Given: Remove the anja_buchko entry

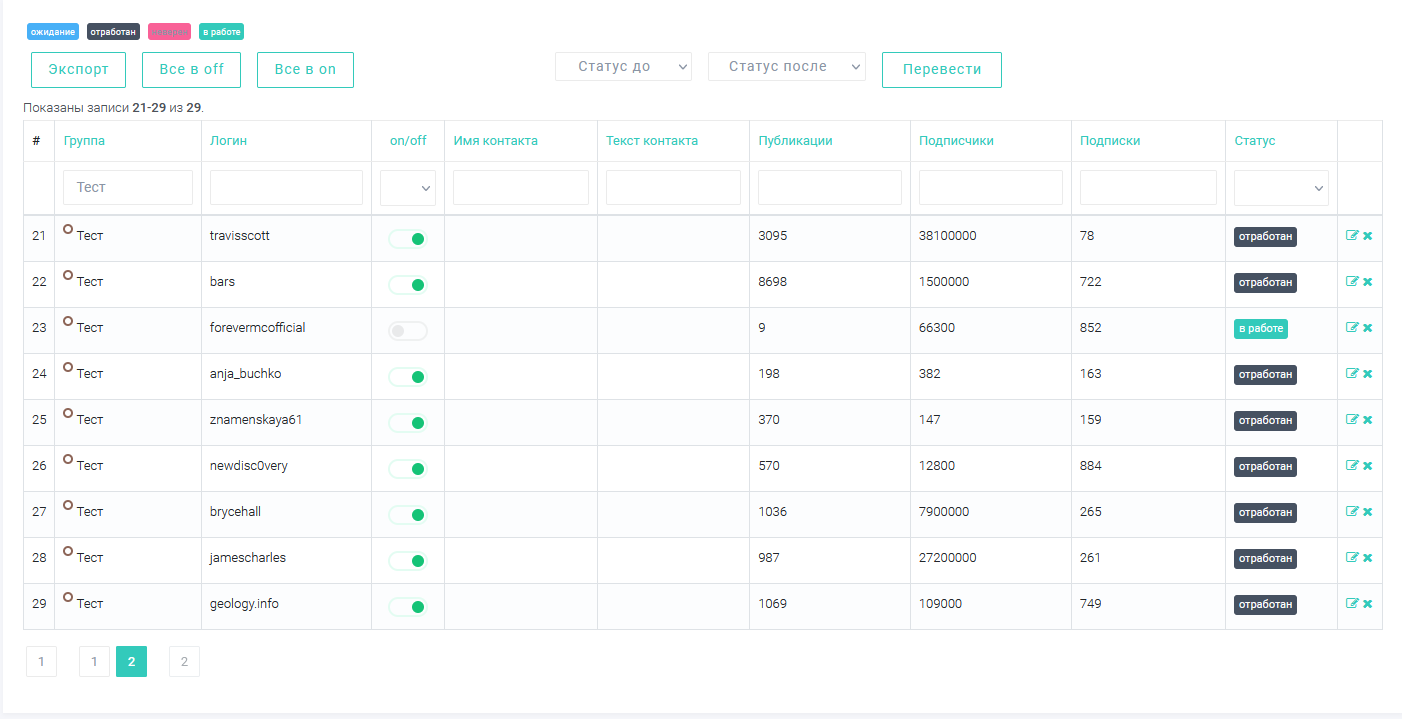Looking at the screenshot, I should 1367,374.
